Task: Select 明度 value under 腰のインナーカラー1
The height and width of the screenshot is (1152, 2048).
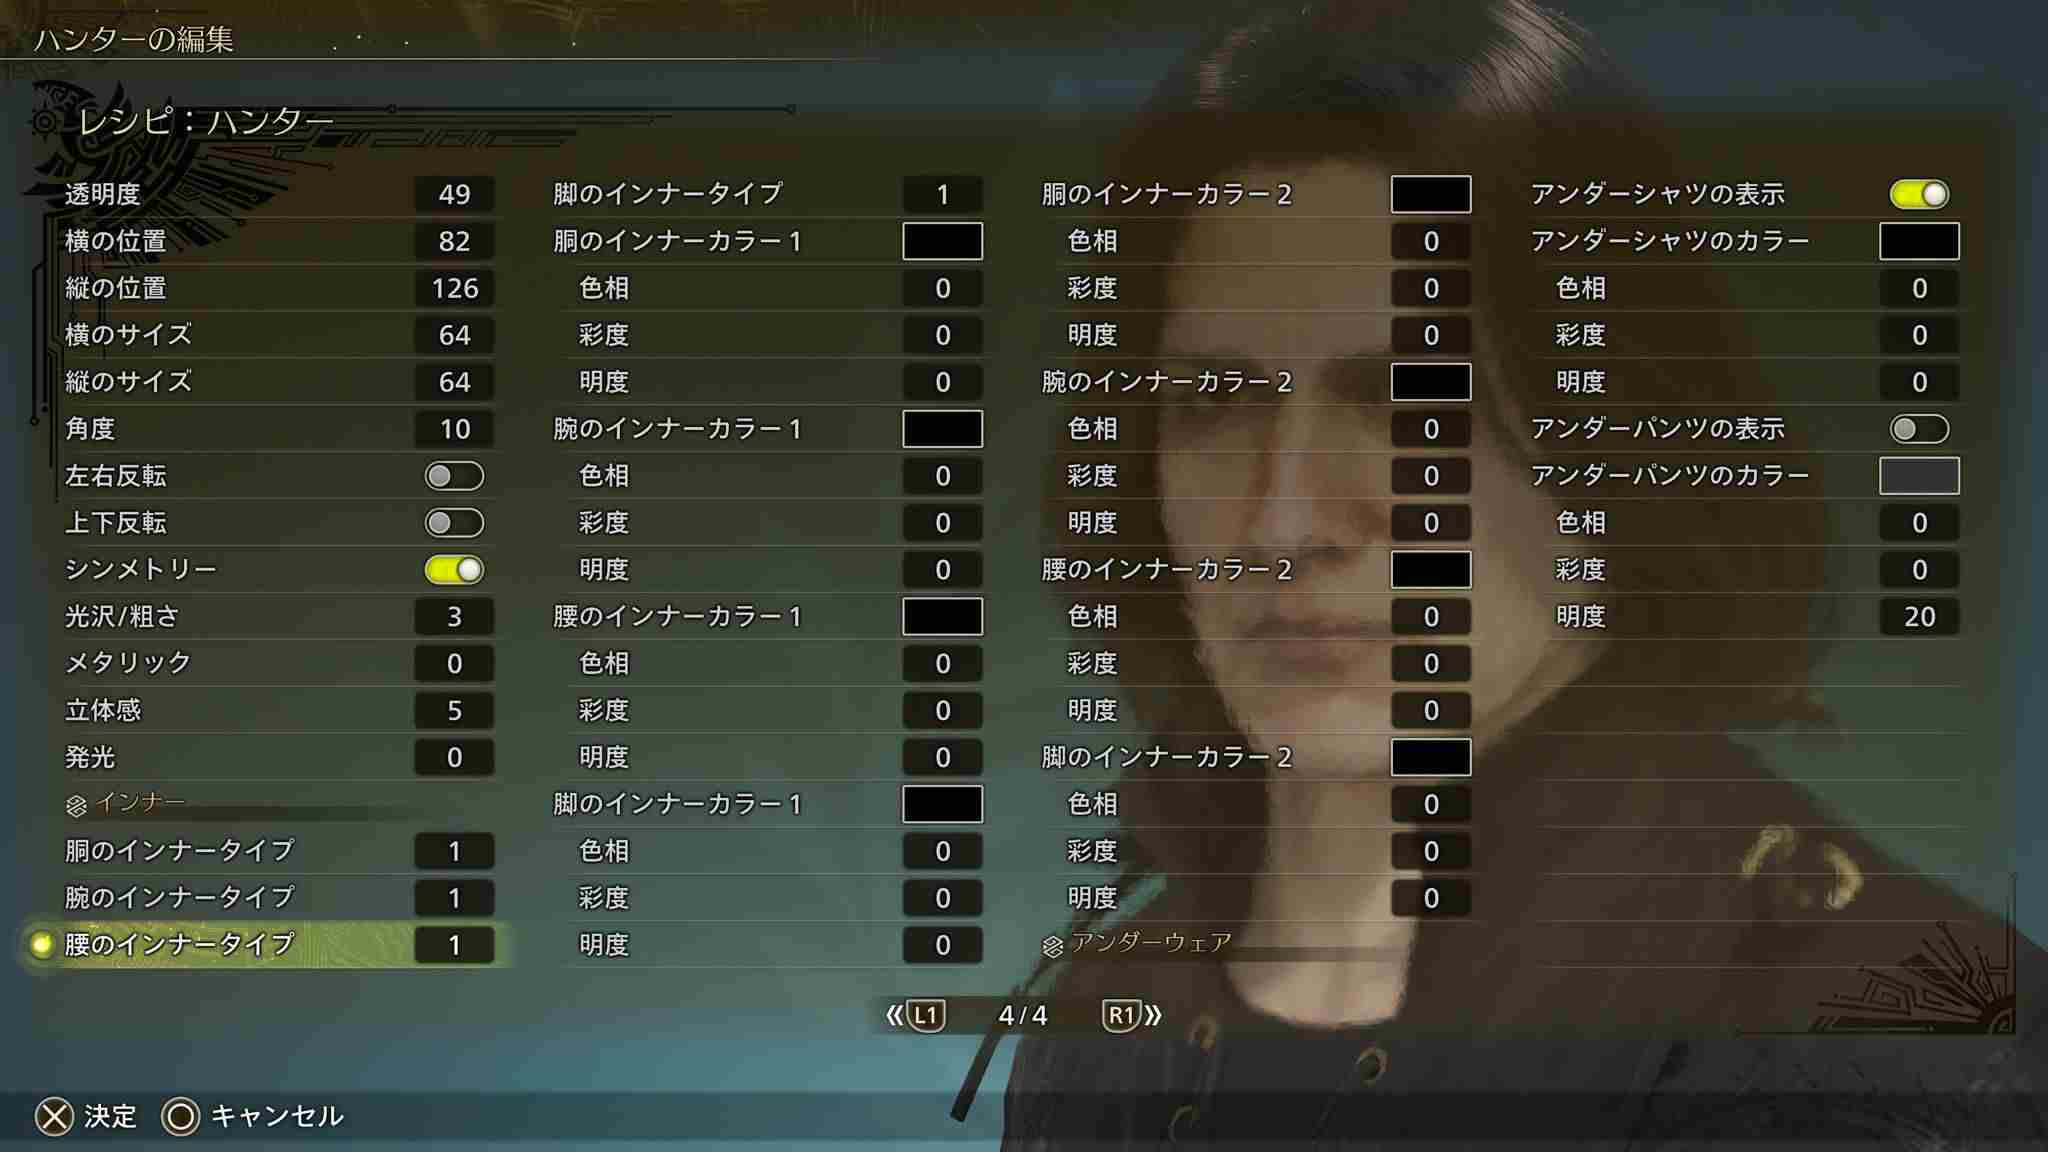Action: pos(942,757)
